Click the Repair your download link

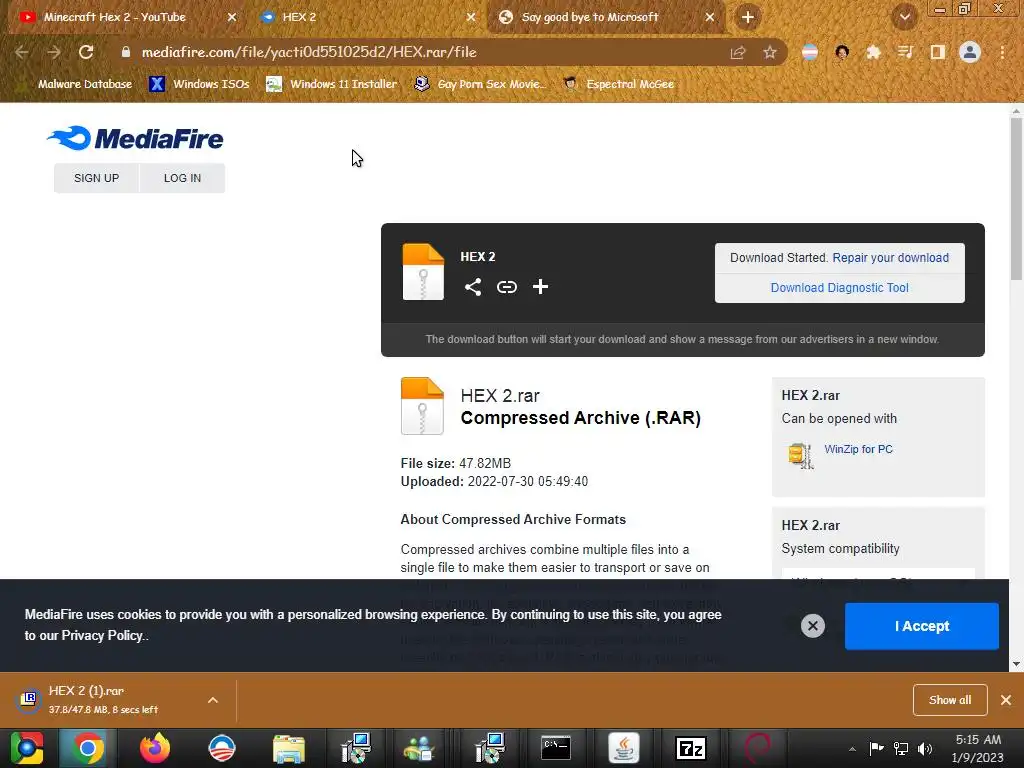pyautogui.click(x=890, y=258)
